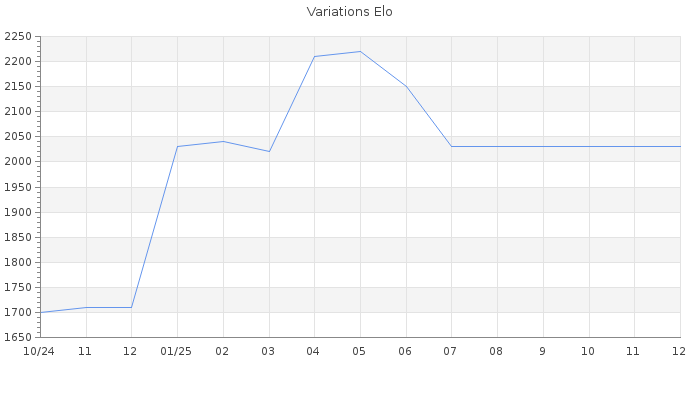
Task: Click the line's data point at month 03
Action: point(269,151)
